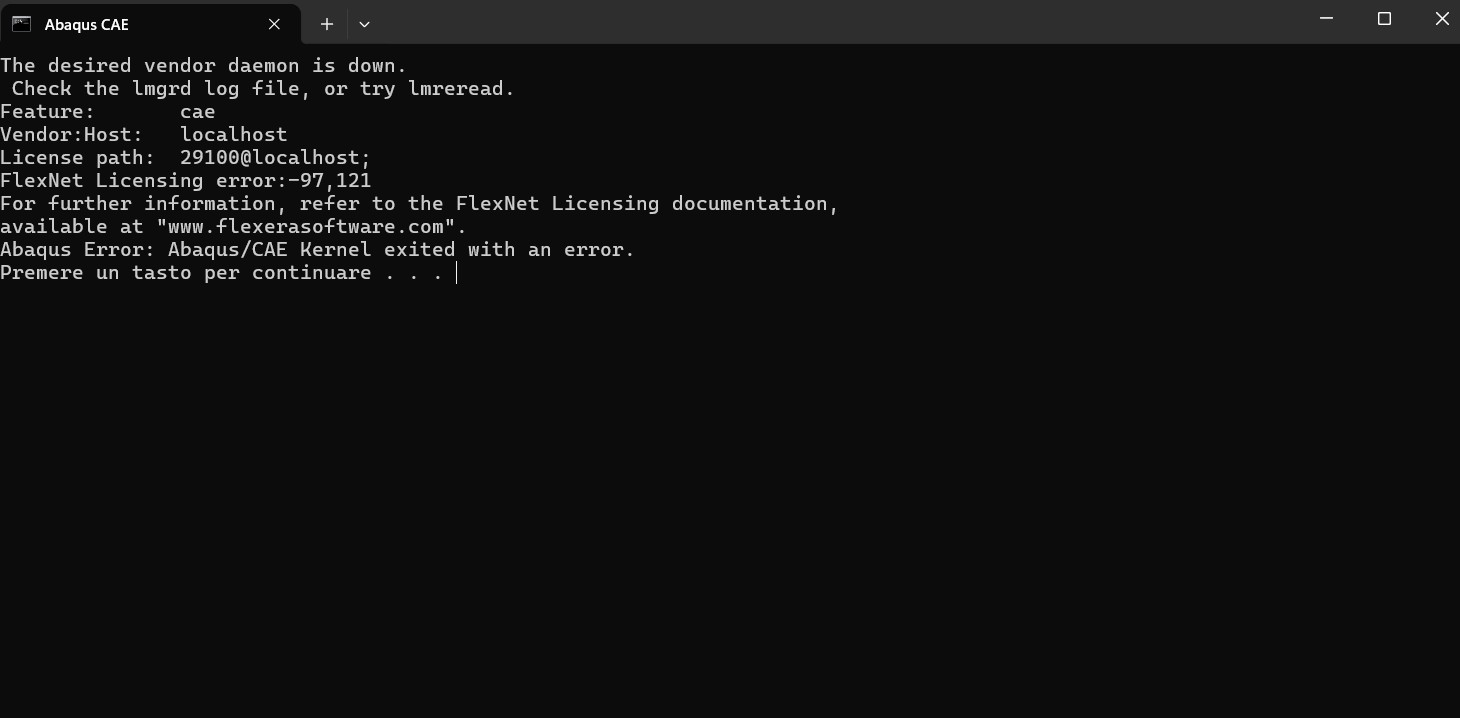Click the terminal icon in the Abaqus CAE tab
Image resolution: width=1460 pixels, height=718 pixels.
[21, 24]
